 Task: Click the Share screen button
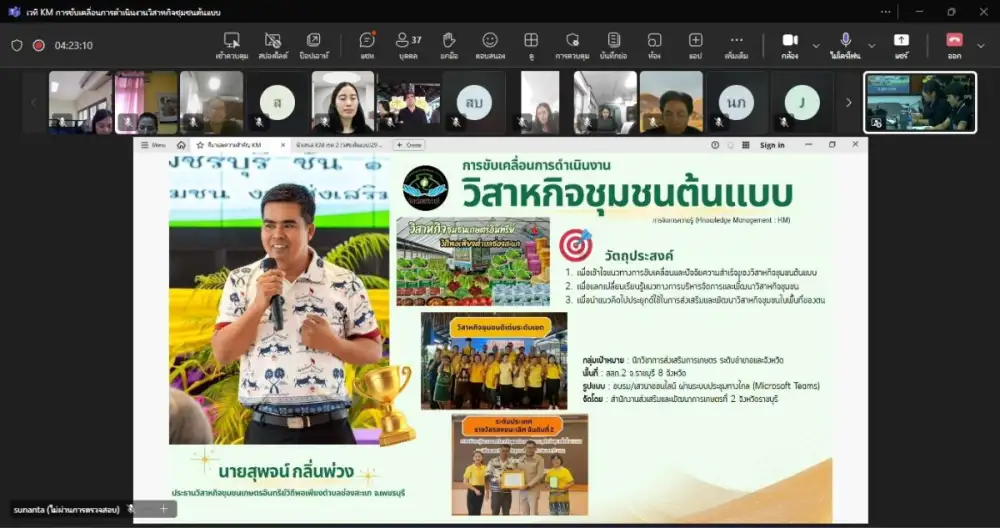(x=901, y=44)
